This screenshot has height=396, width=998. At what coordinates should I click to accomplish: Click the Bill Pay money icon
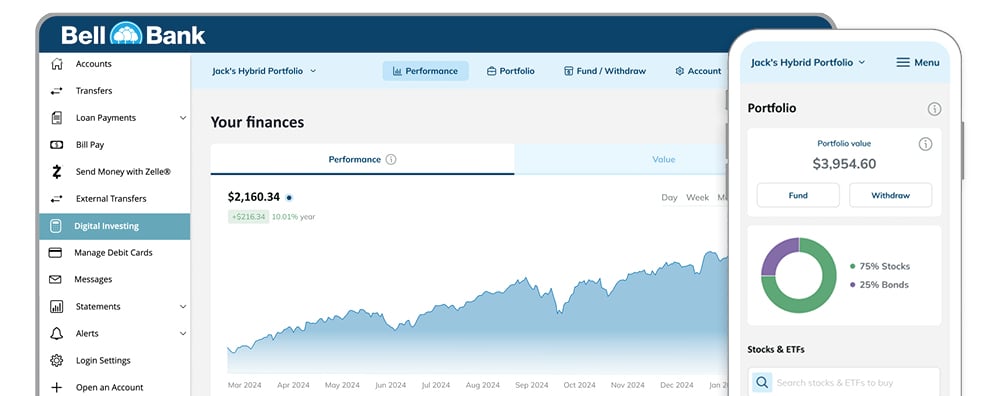pyautogui.click(x=57, y=145)
